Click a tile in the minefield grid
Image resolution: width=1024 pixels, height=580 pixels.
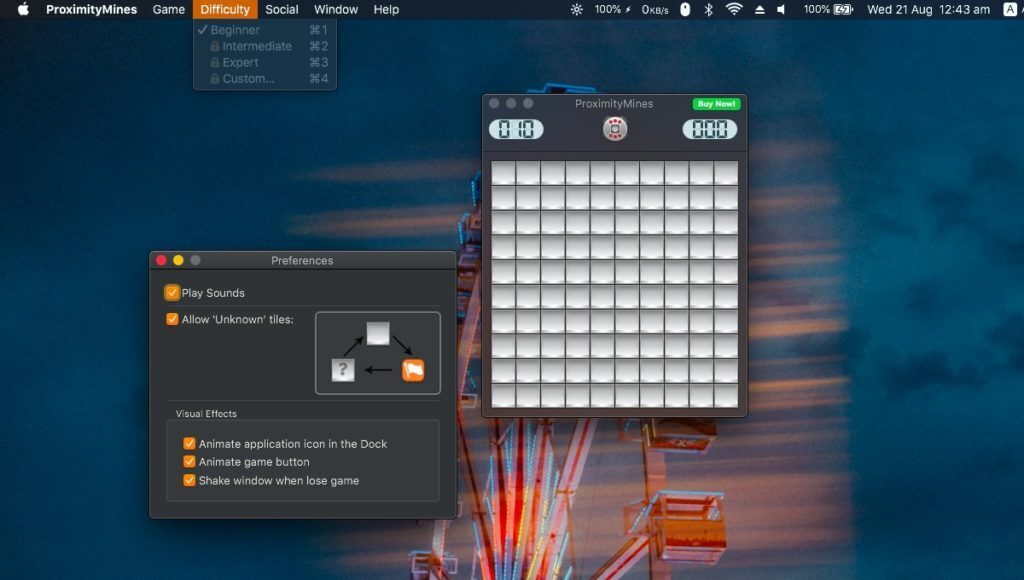coord(613,280)
